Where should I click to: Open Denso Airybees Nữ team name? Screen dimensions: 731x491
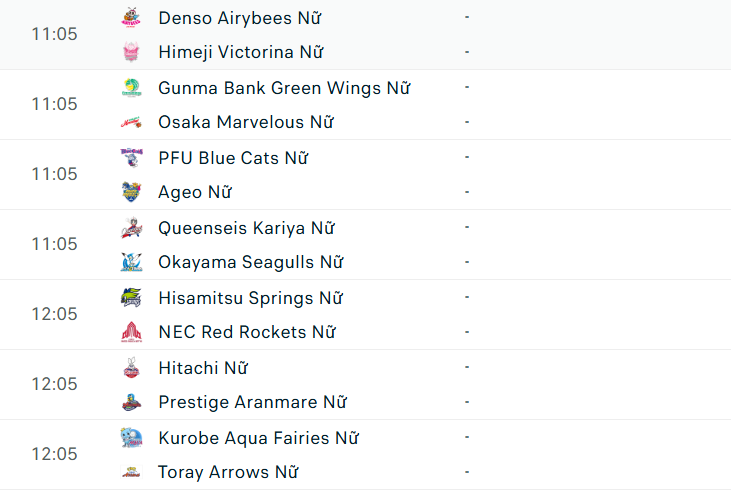click(240, 18)
